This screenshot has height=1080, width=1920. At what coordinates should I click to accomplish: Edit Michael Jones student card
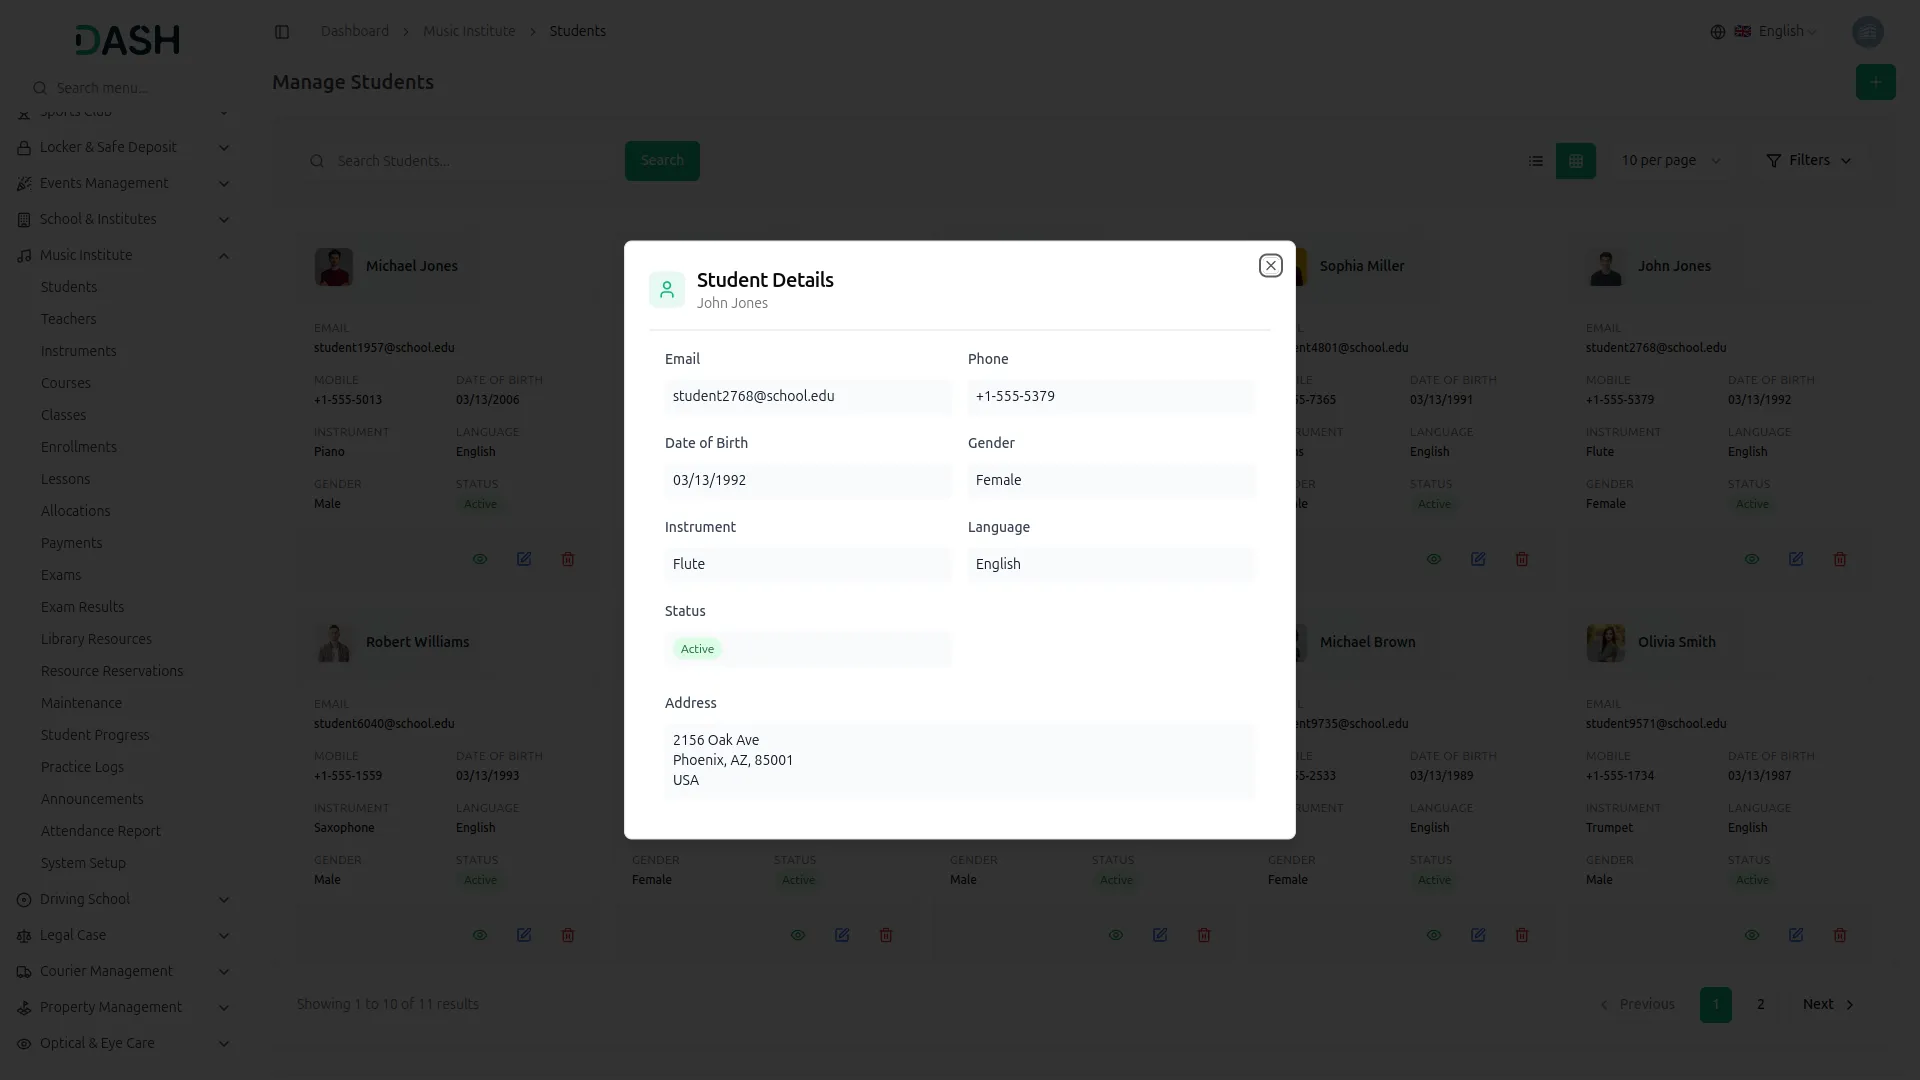[x=524, y=559]
